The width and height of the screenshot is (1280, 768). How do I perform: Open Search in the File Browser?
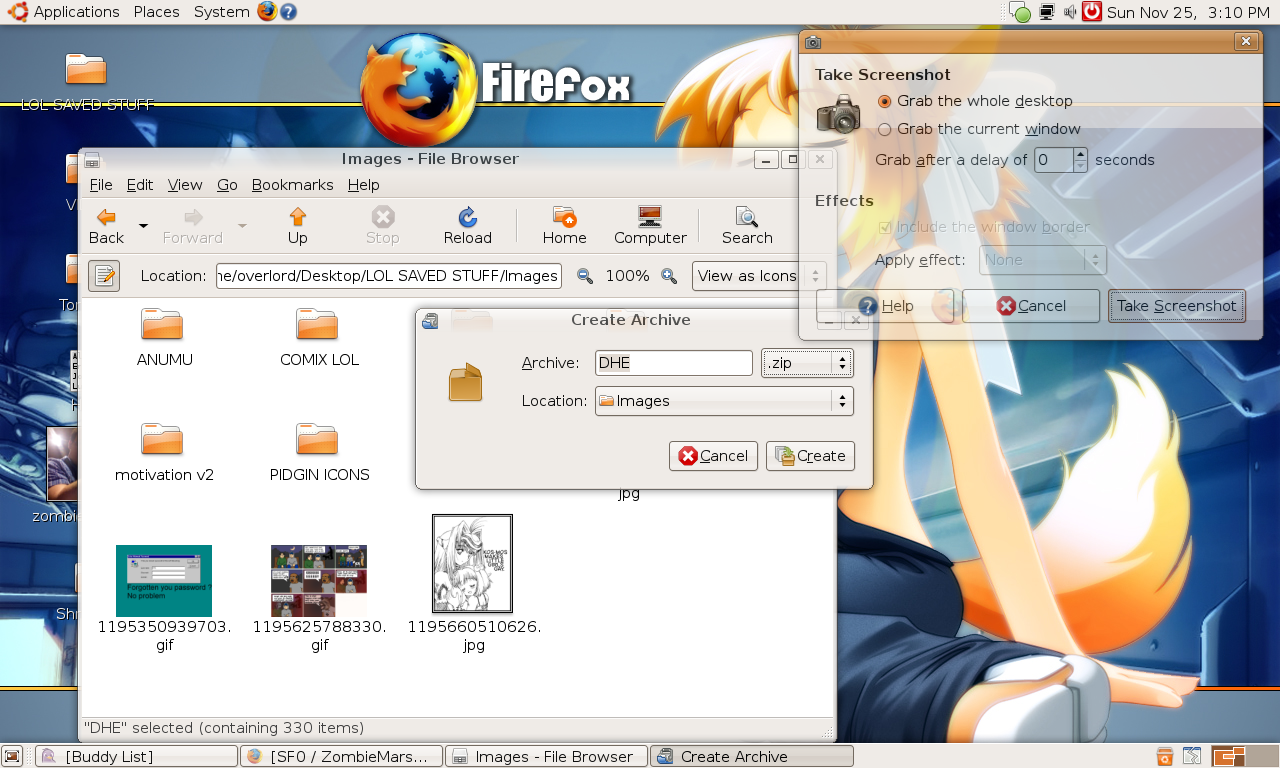[747, 226]
